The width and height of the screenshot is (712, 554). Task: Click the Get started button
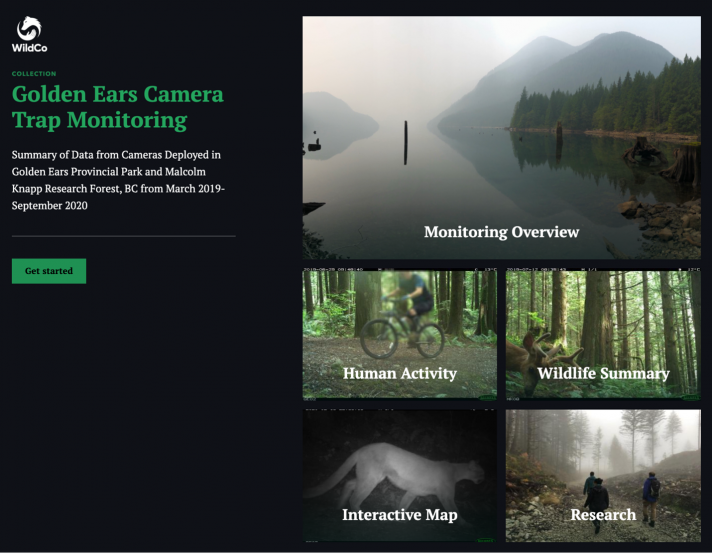(49, 271)
